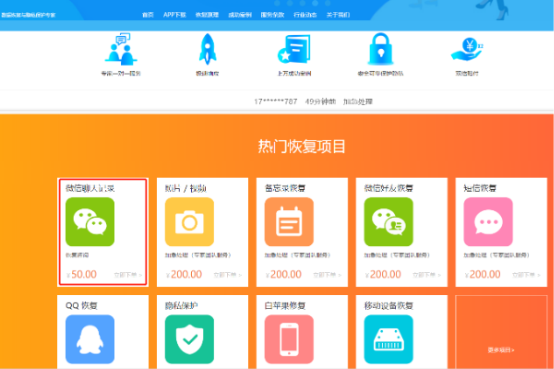Screen dimensions: 554x369
Task: Click the WeChat friends recovery icon
Action: [389, 222]
